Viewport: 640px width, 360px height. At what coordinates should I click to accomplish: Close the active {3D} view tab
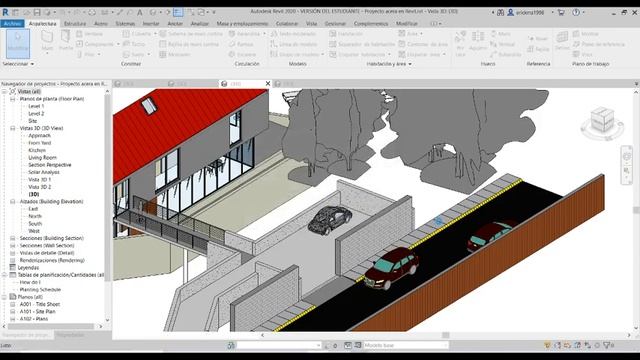(268, 83)
